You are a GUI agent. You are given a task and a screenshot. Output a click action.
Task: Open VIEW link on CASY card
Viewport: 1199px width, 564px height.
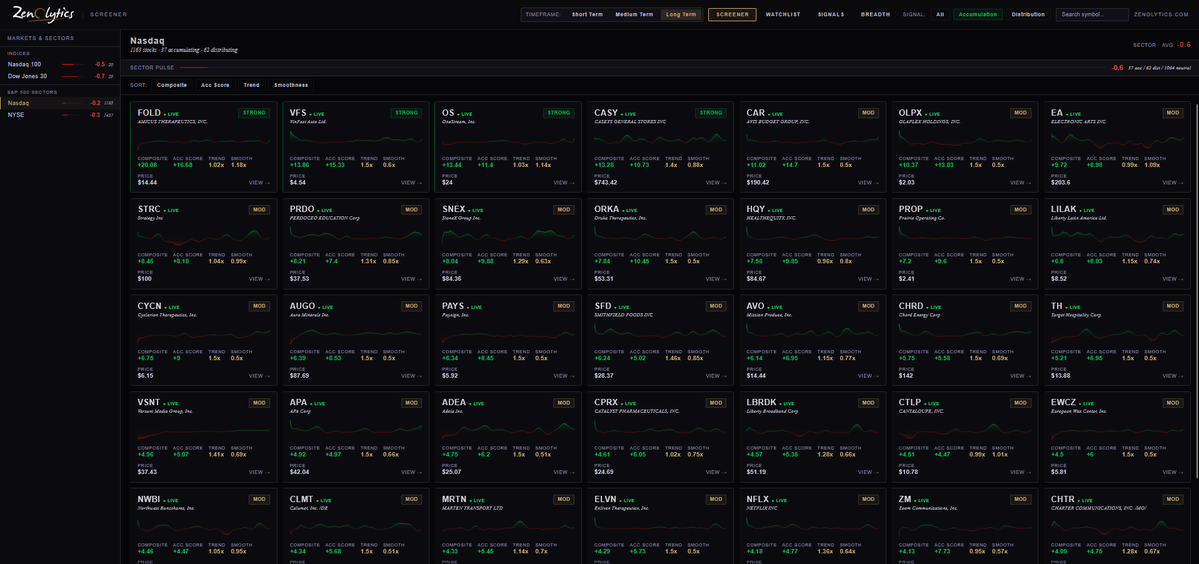(716, 183)
